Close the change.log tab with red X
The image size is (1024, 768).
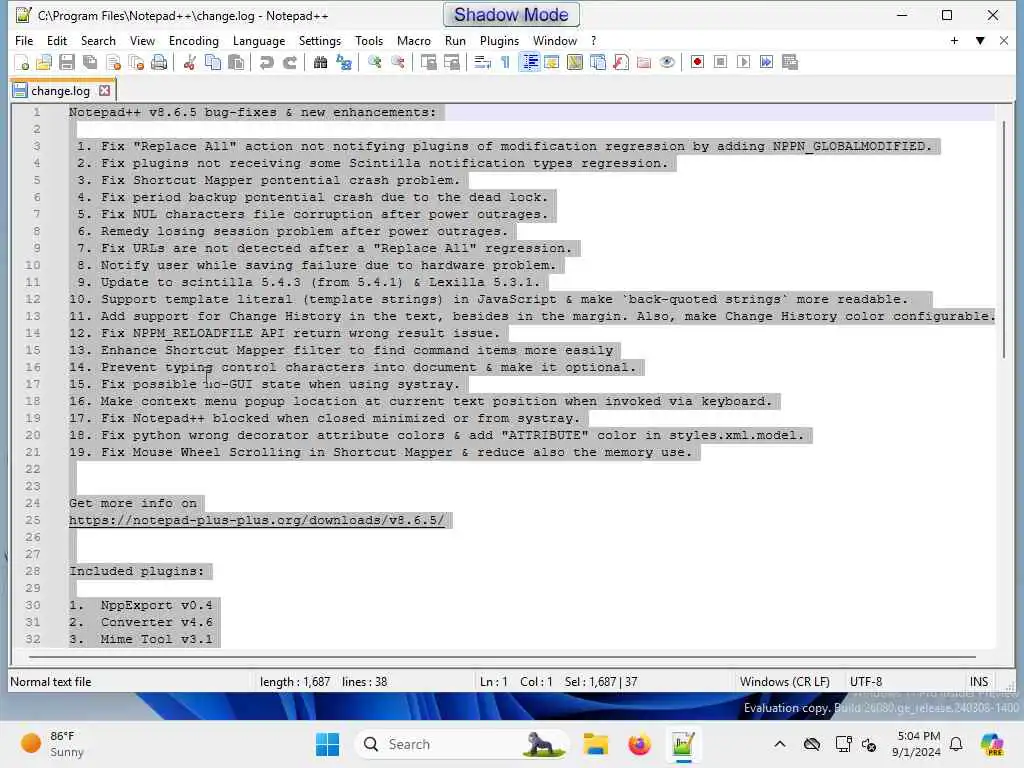click(104, 91)
